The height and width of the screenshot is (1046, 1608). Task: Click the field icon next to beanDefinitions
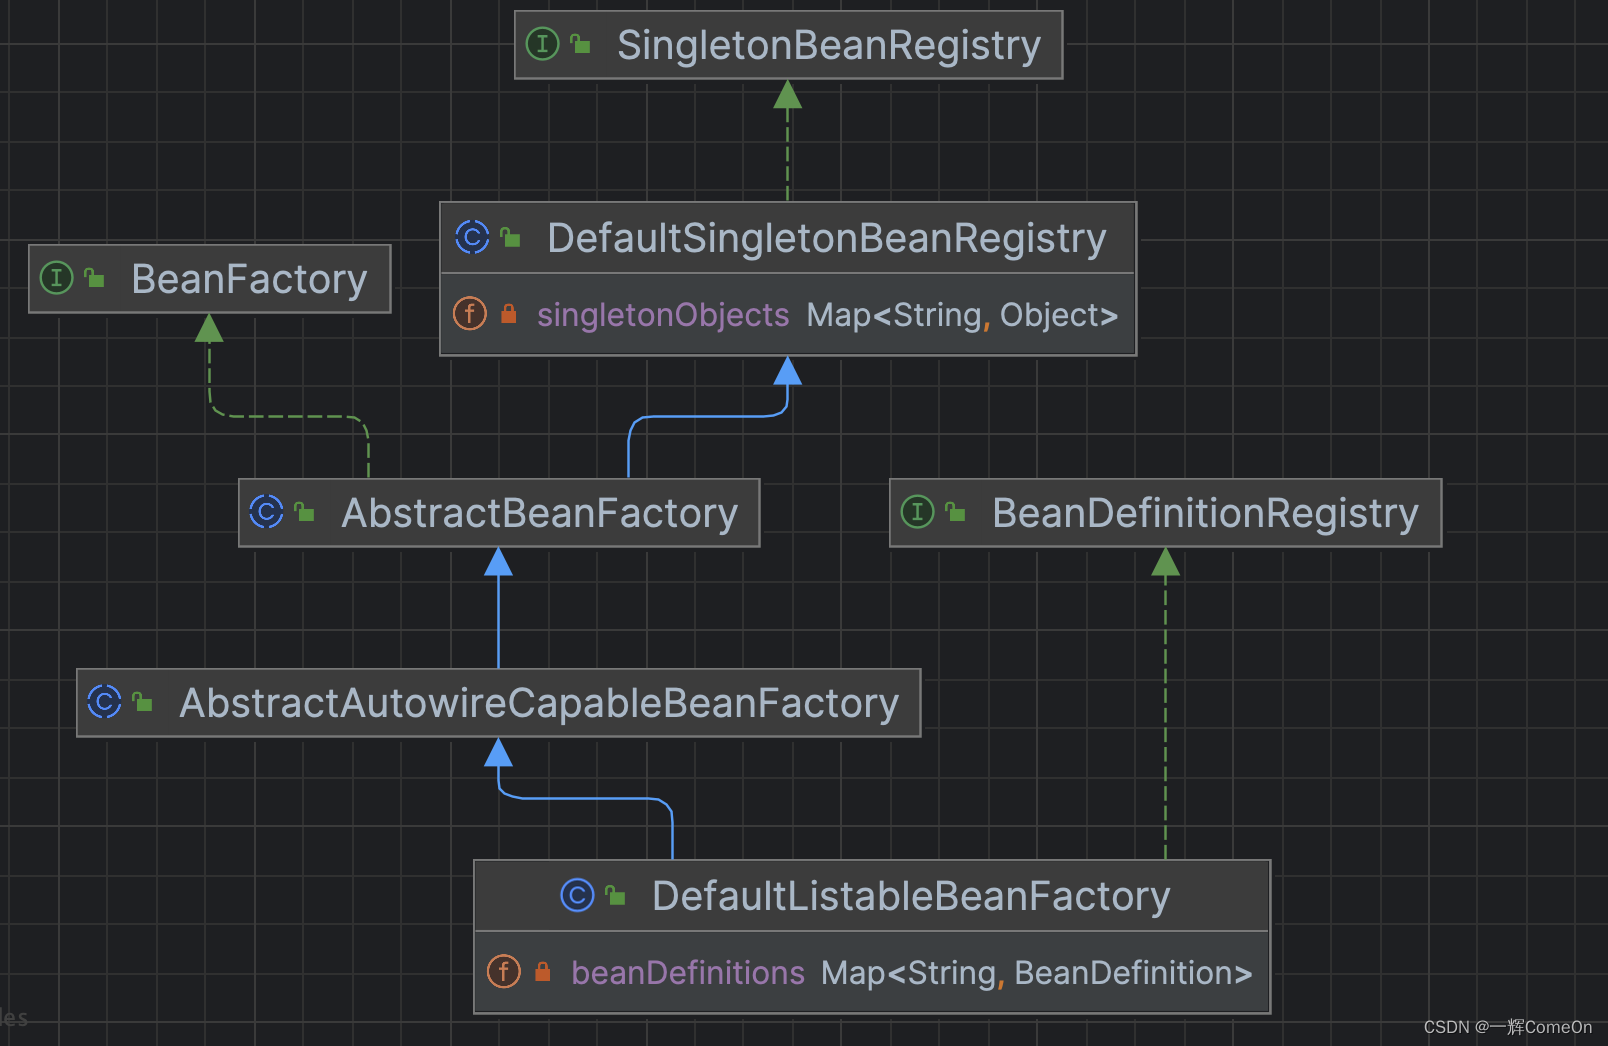(x=503, y=971)
